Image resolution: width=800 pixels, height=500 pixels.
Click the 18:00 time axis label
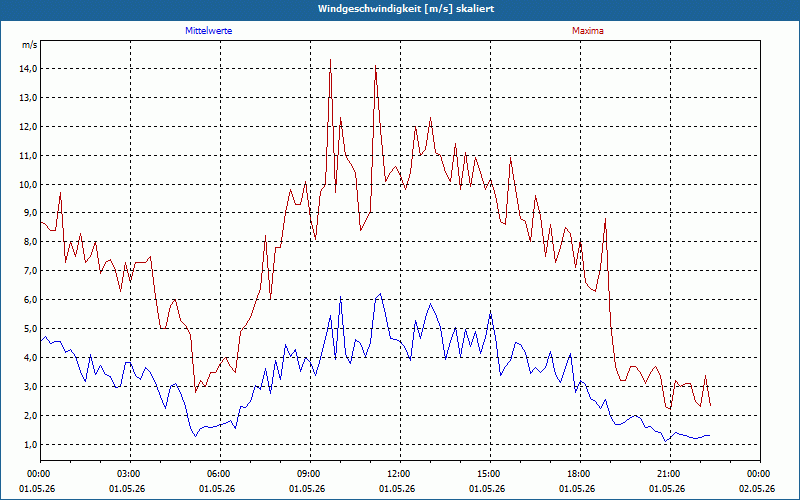click(x=581, y=474)
